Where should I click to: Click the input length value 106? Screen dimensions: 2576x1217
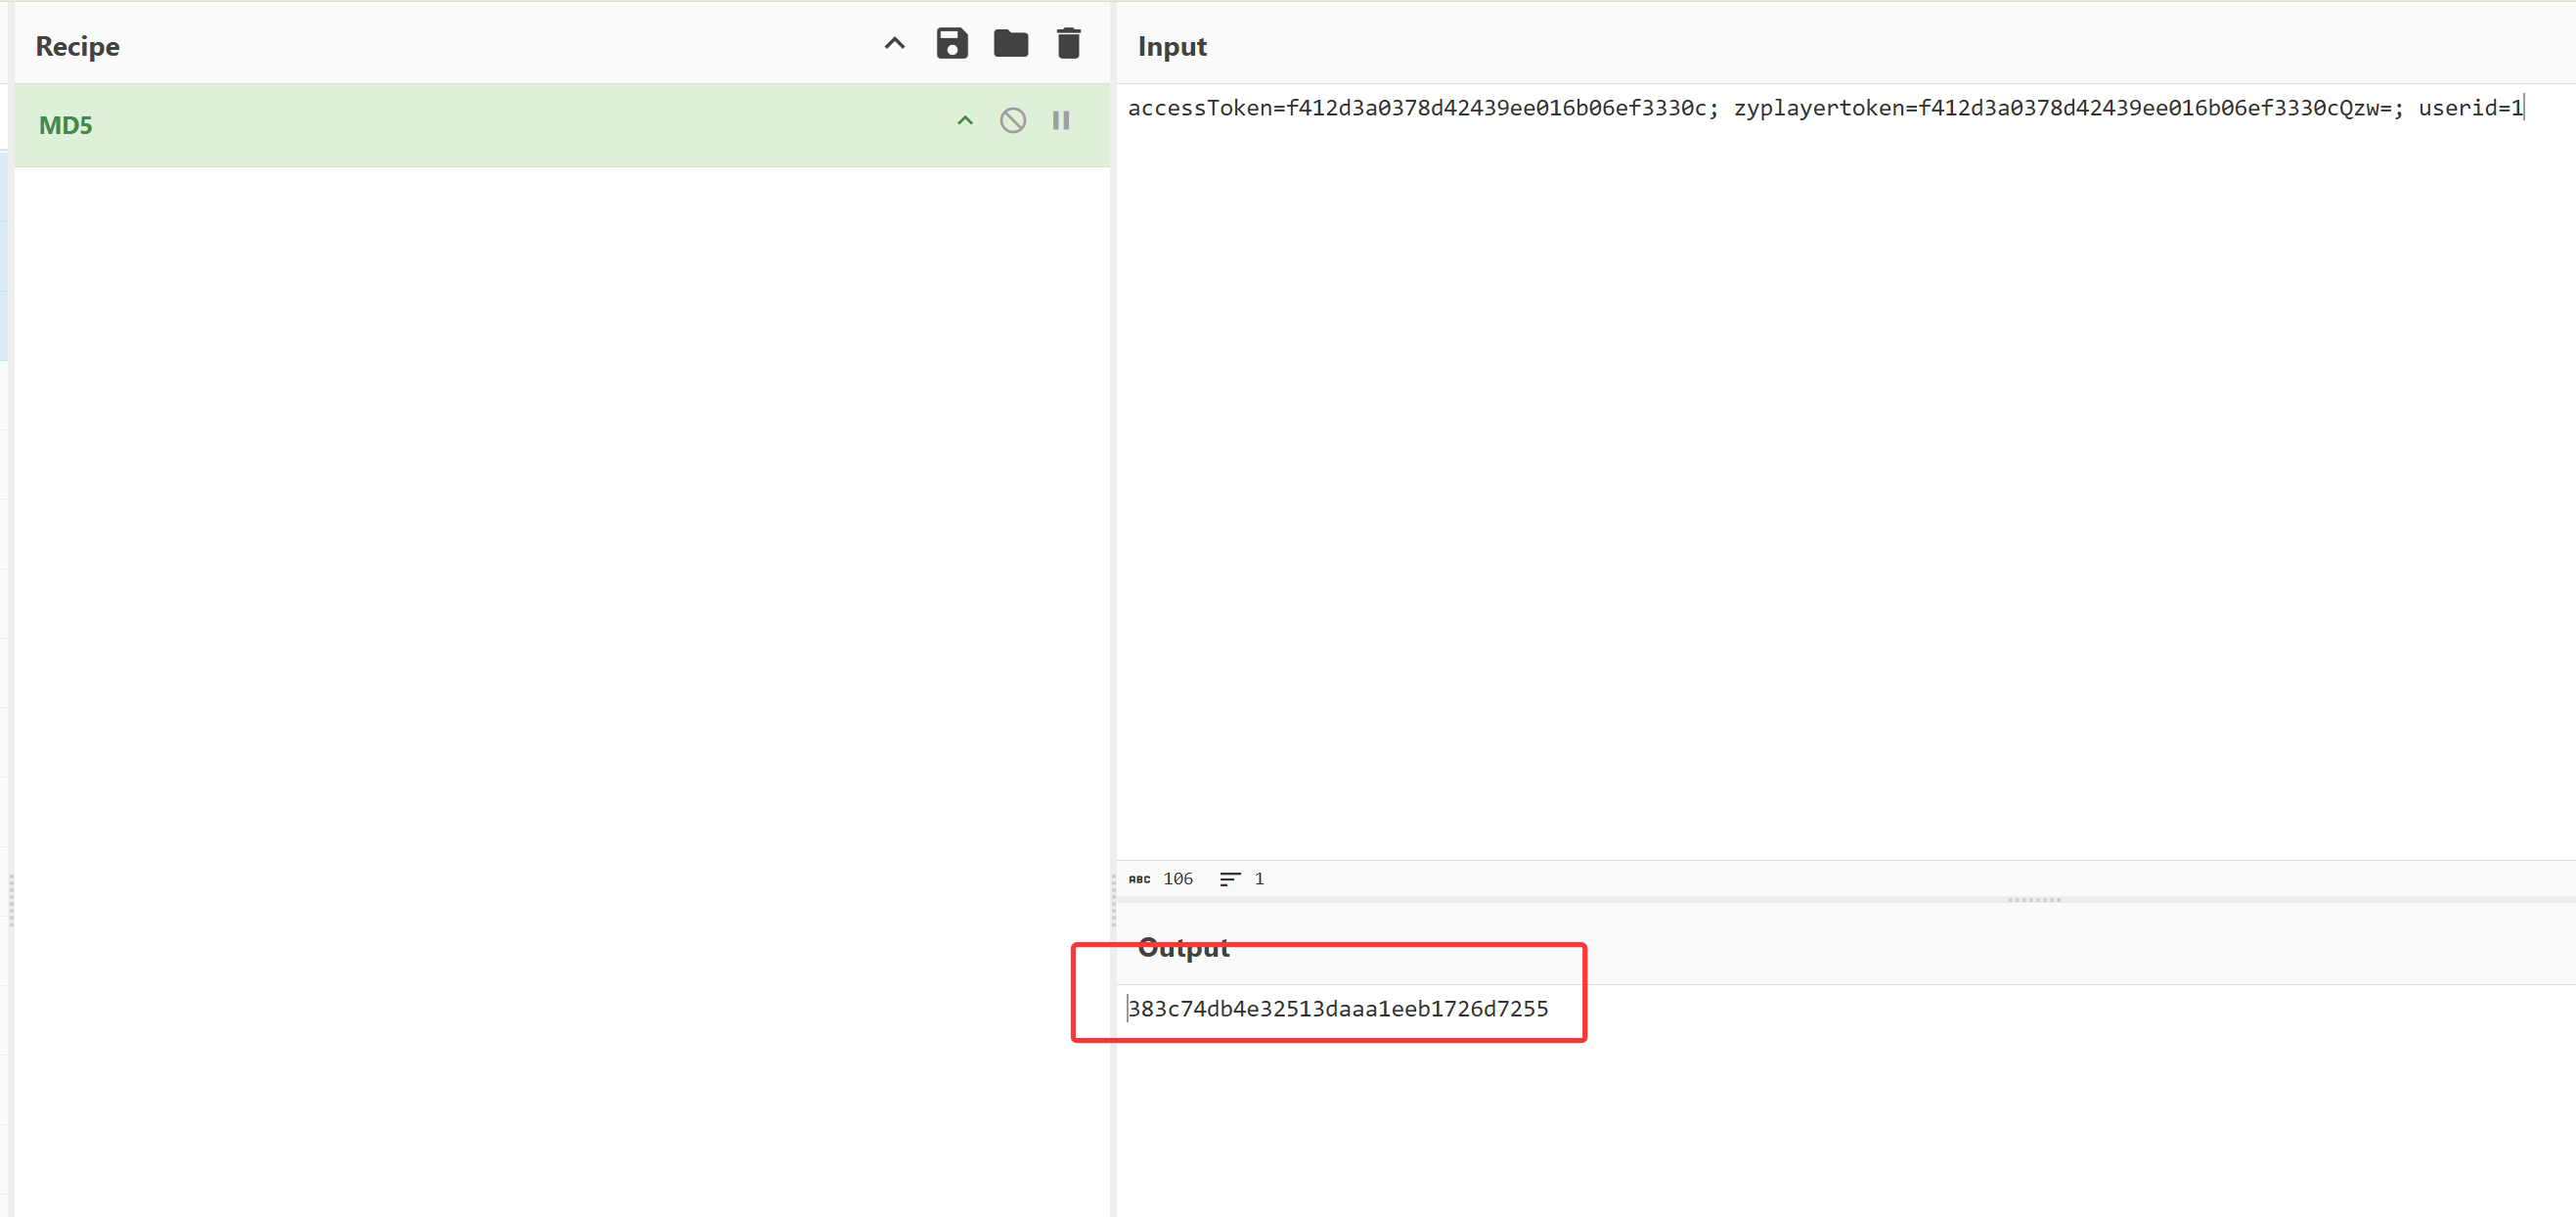[1177, 879]
